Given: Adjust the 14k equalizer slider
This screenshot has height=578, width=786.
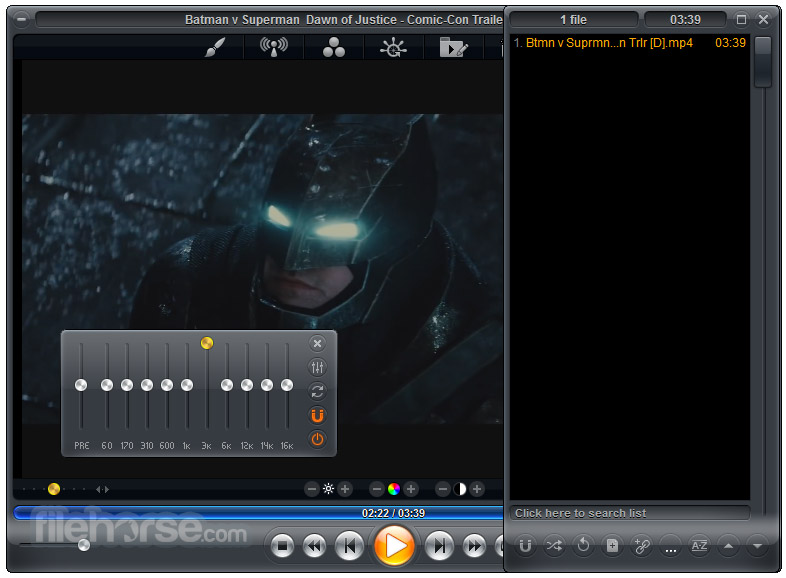Looking at the screenshot, I should pos(267,385).
